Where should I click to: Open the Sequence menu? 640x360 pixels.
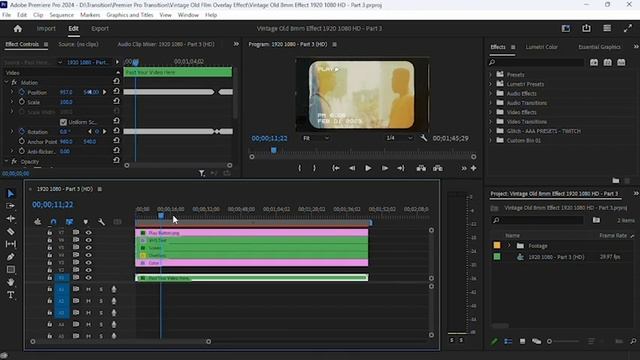tap(62, 15)
